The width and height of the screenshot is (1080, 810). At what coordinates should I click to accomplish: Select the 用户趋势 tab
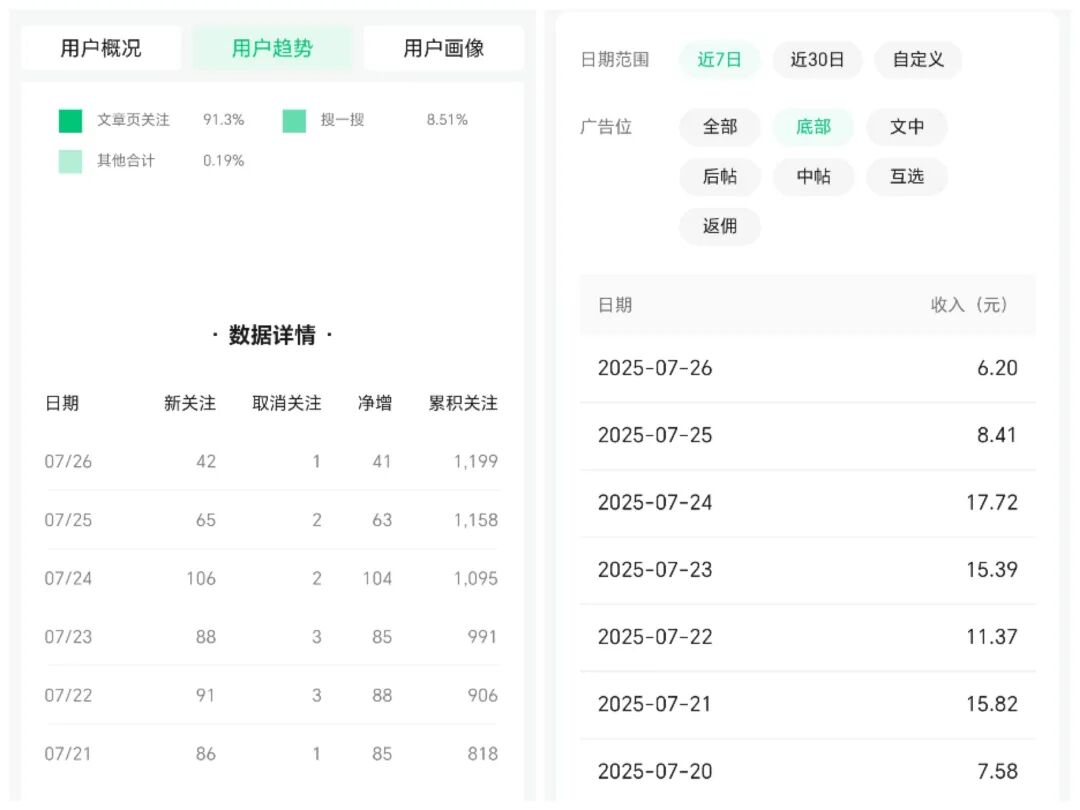pos(273,46)
